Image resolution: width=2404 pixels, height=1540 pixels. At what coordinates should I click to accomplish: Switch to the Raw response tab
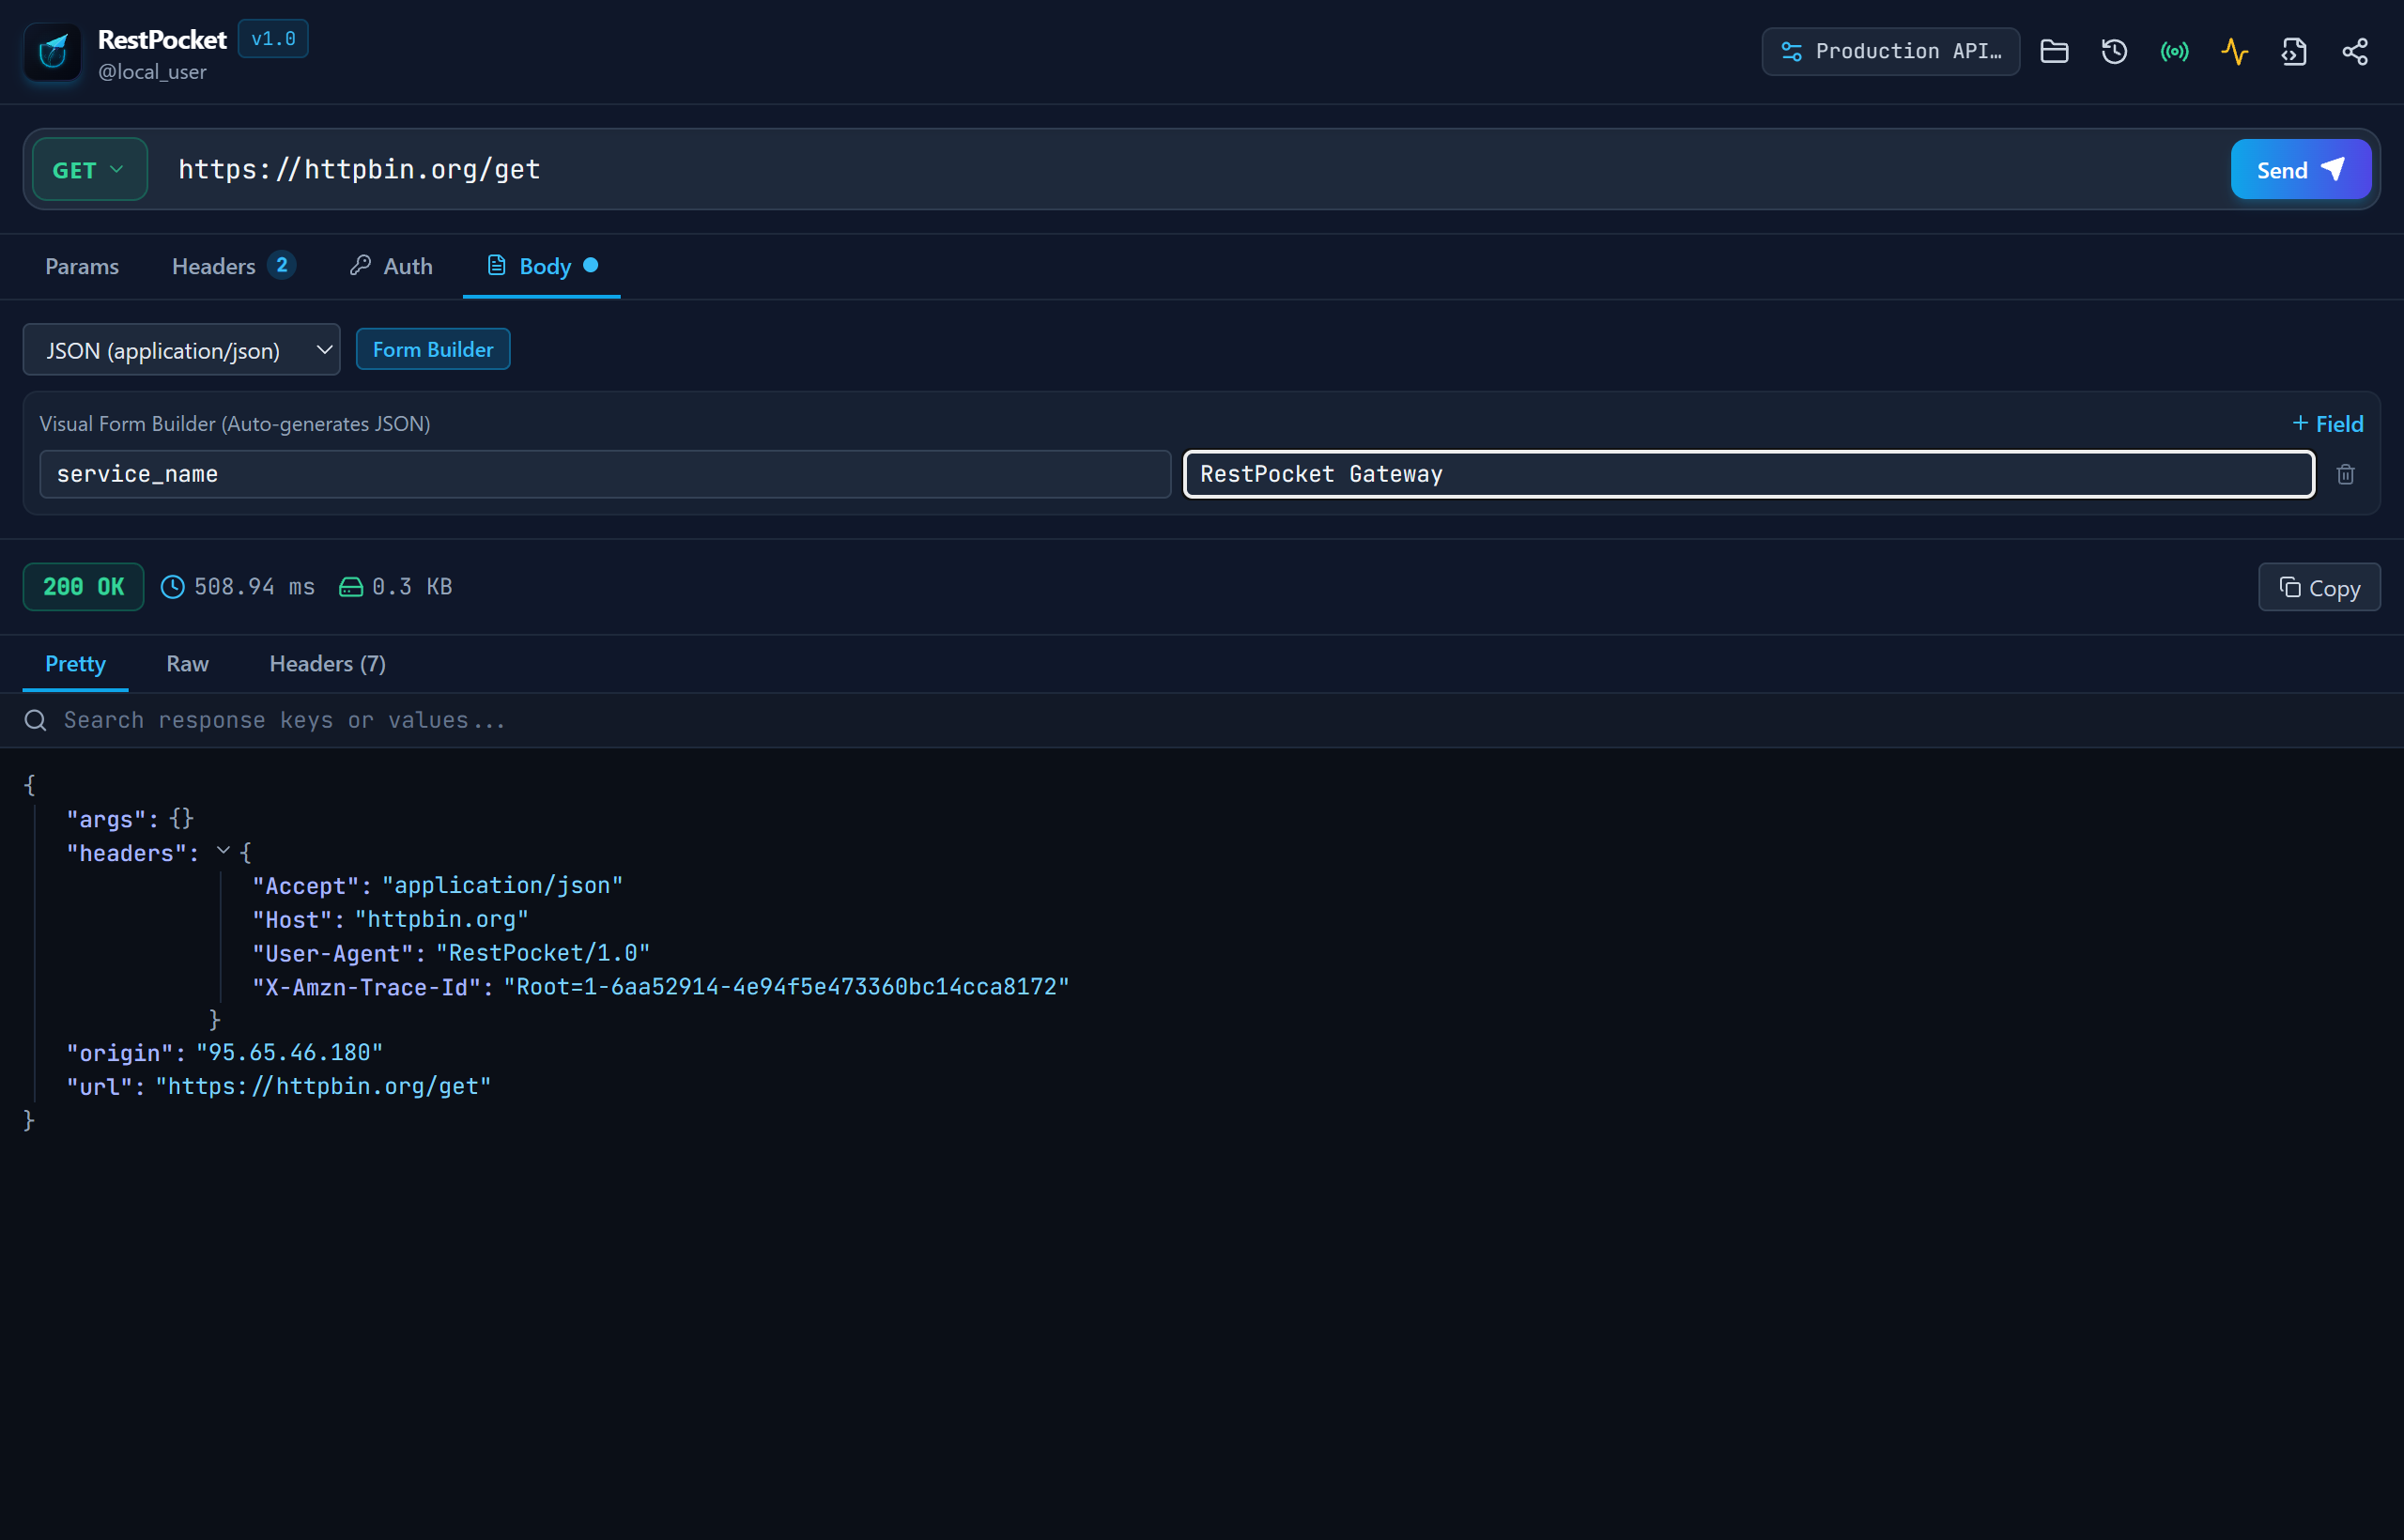pos(187,663)
